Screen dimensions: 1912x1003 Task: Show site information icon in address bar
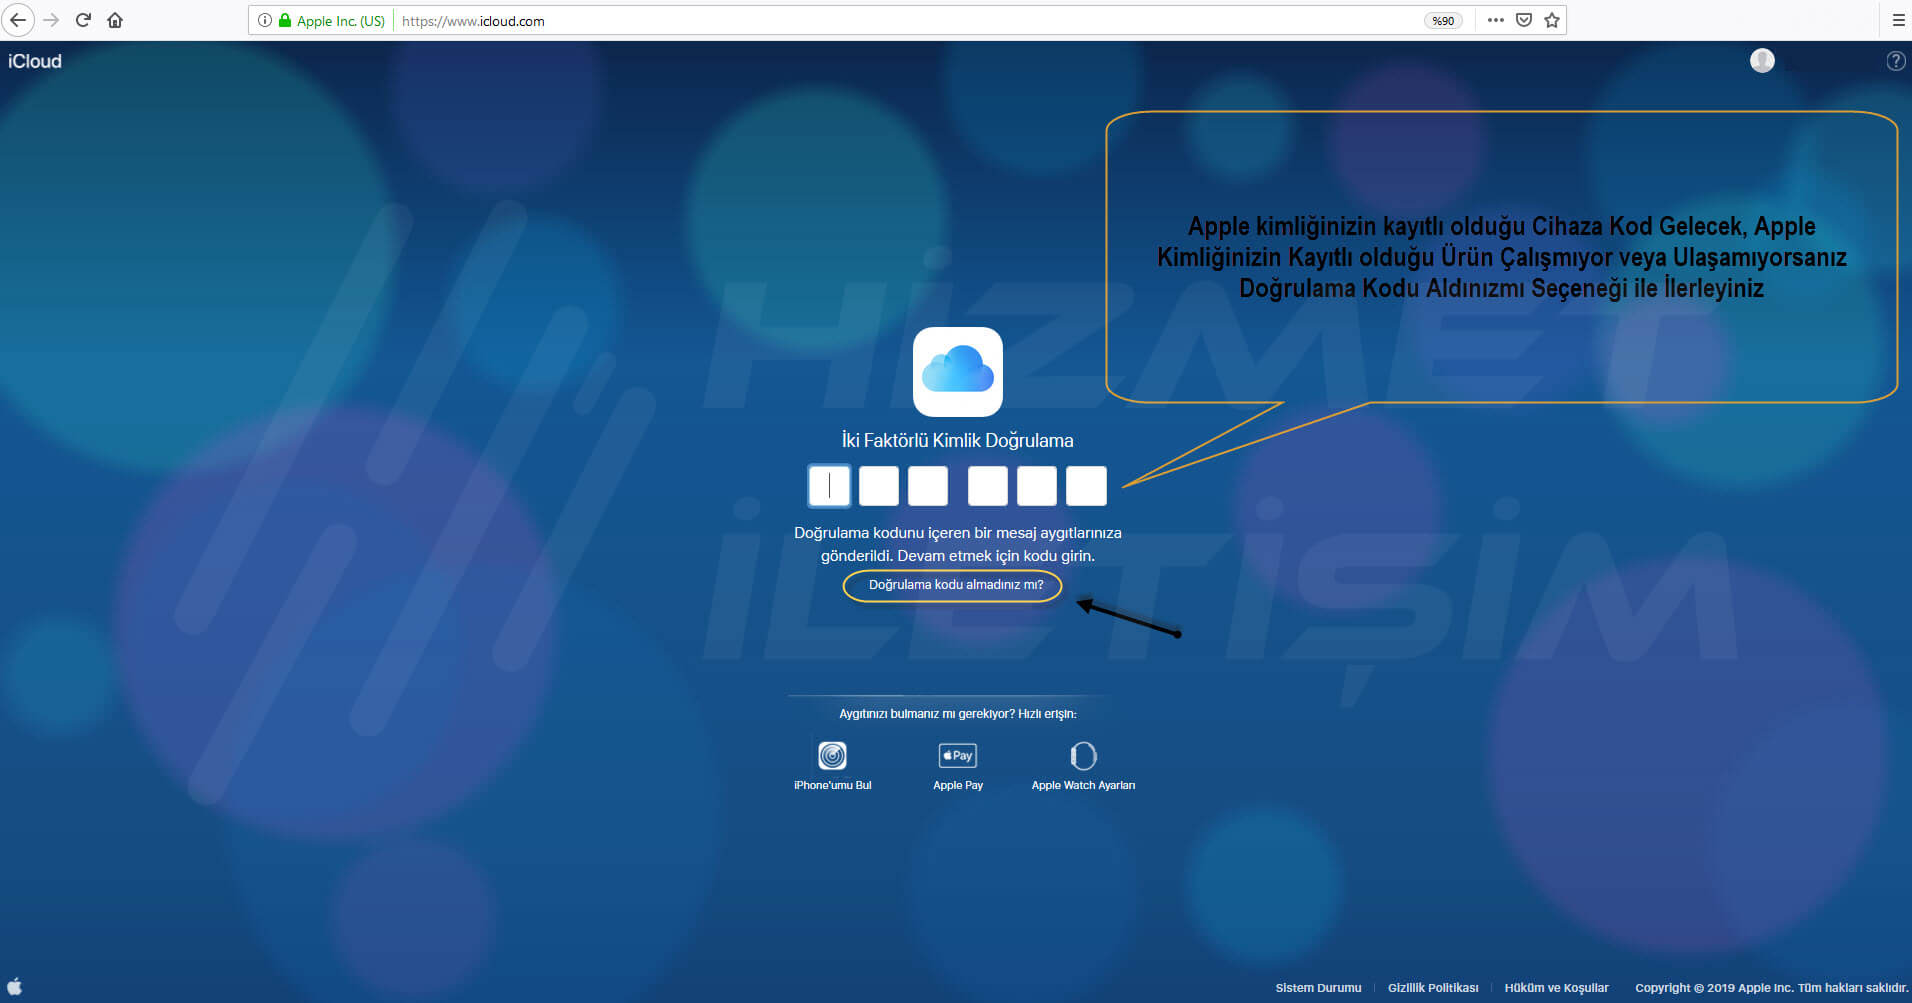pyautogui.click(x=264, y=20)
